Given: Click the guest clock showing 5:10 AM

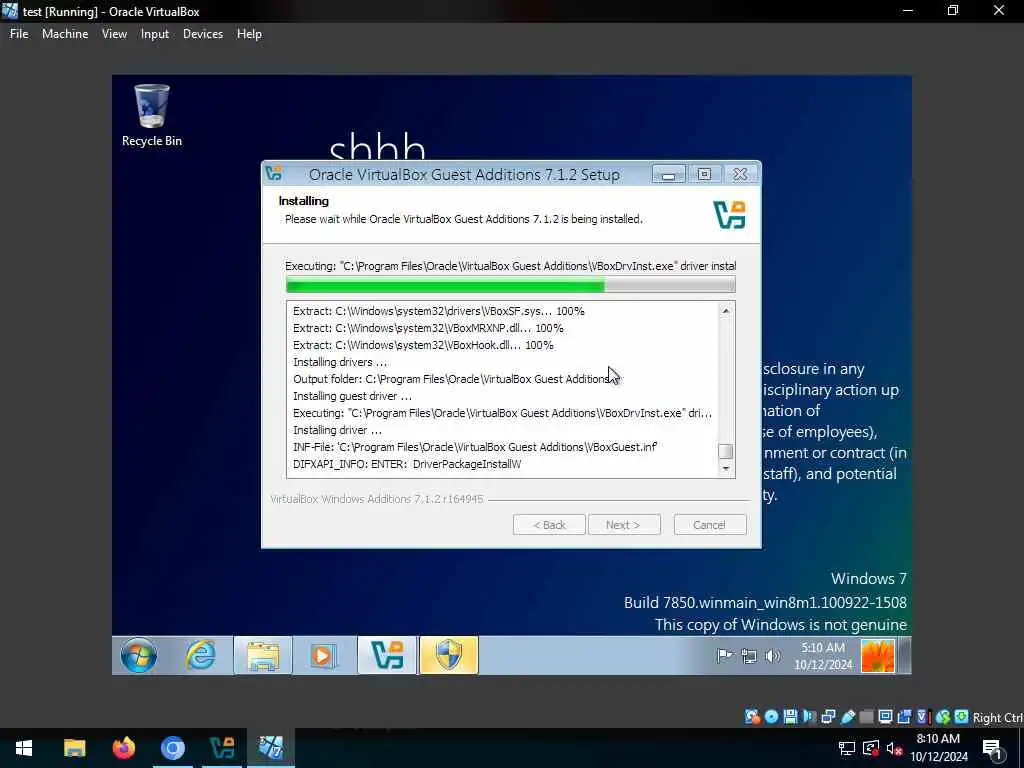Looking at the screenshot, I should (823, 656).
